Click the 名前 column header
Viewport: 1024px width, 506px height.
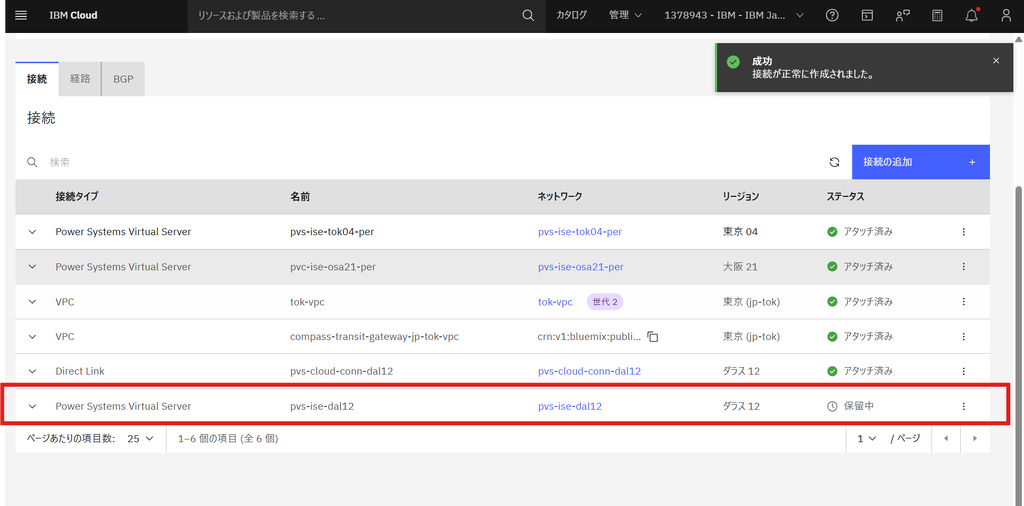(x=300, y=197)
